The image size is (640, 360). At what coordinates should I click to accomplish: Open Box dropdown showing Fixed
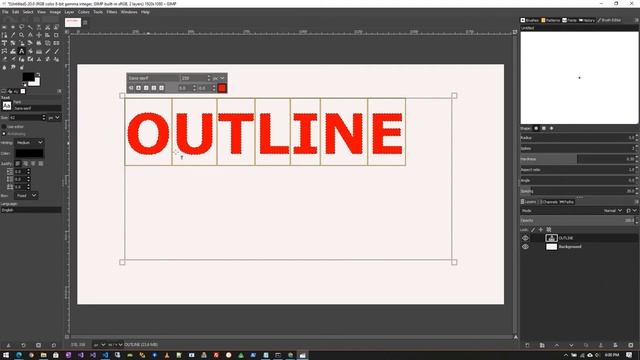point(27,196)
